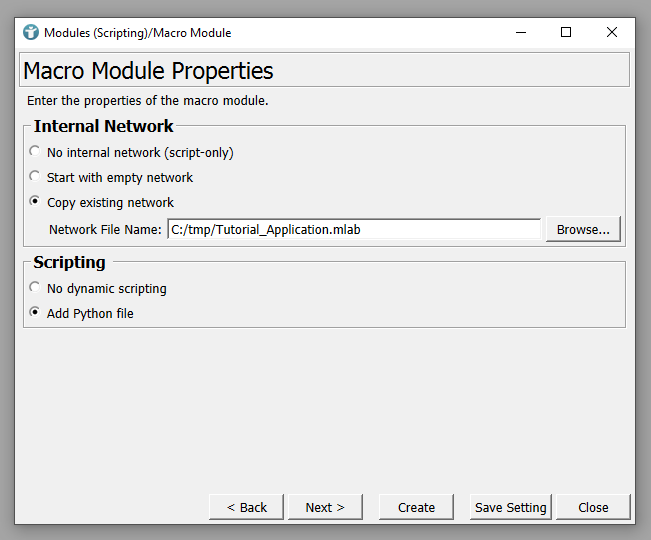Select No internal network (script-only) option
Image resolution: width=651 pixels, height=540 pixels.
(x=36, y=152)
